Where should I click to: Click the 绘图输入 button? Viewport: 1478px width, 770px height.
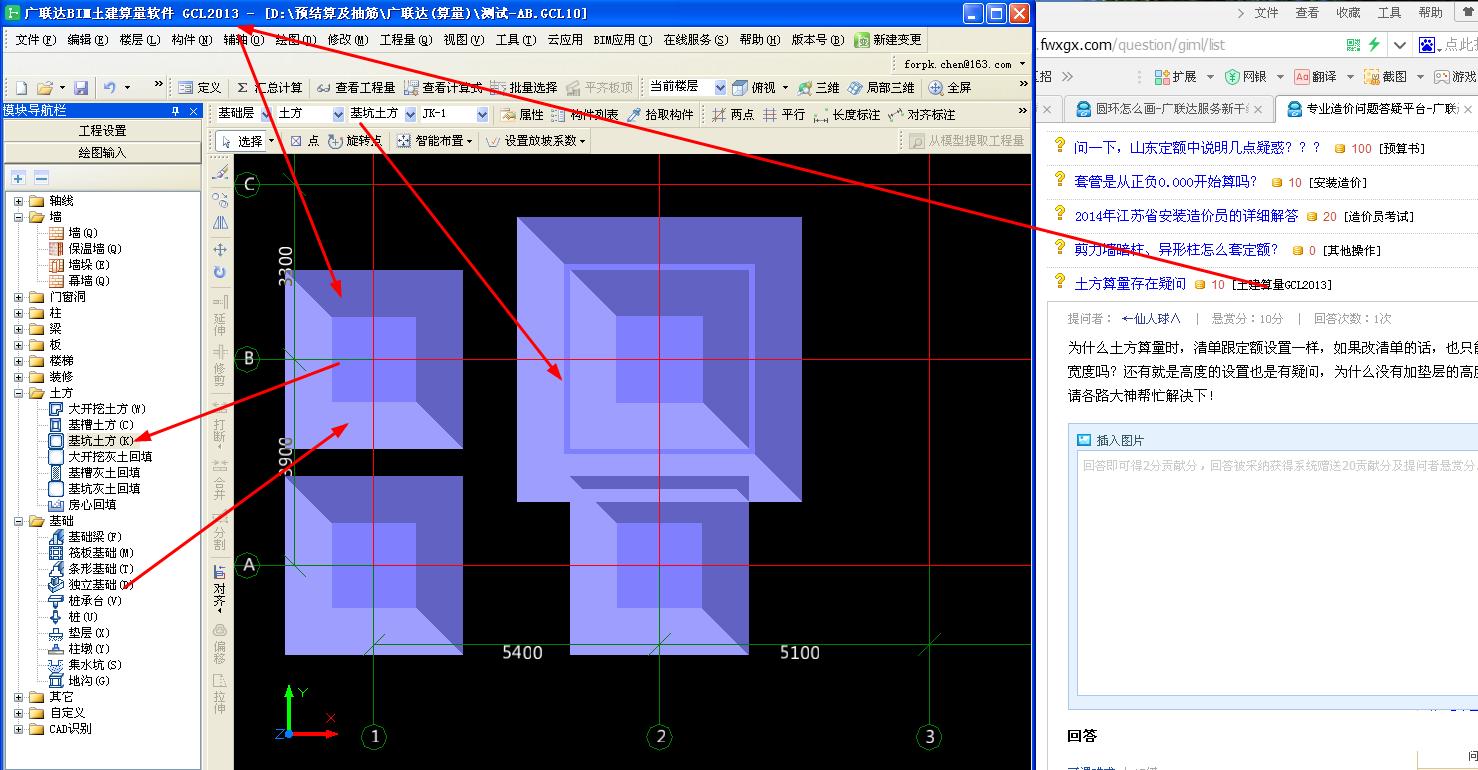[x=102, y=153]
